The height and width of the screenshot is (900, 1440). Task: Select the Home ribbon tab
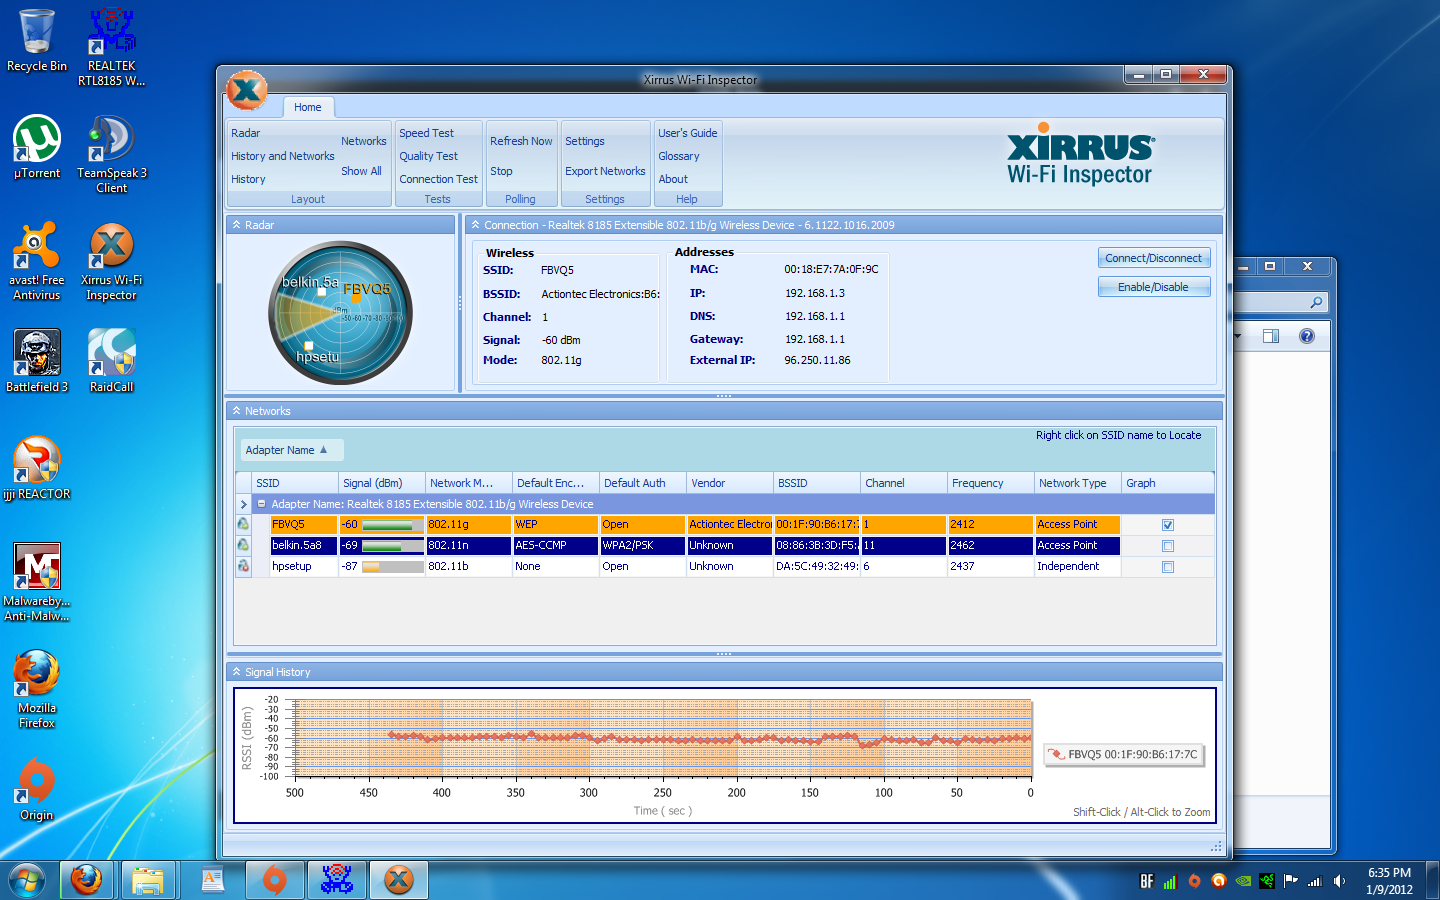click(x=308, y=107)
